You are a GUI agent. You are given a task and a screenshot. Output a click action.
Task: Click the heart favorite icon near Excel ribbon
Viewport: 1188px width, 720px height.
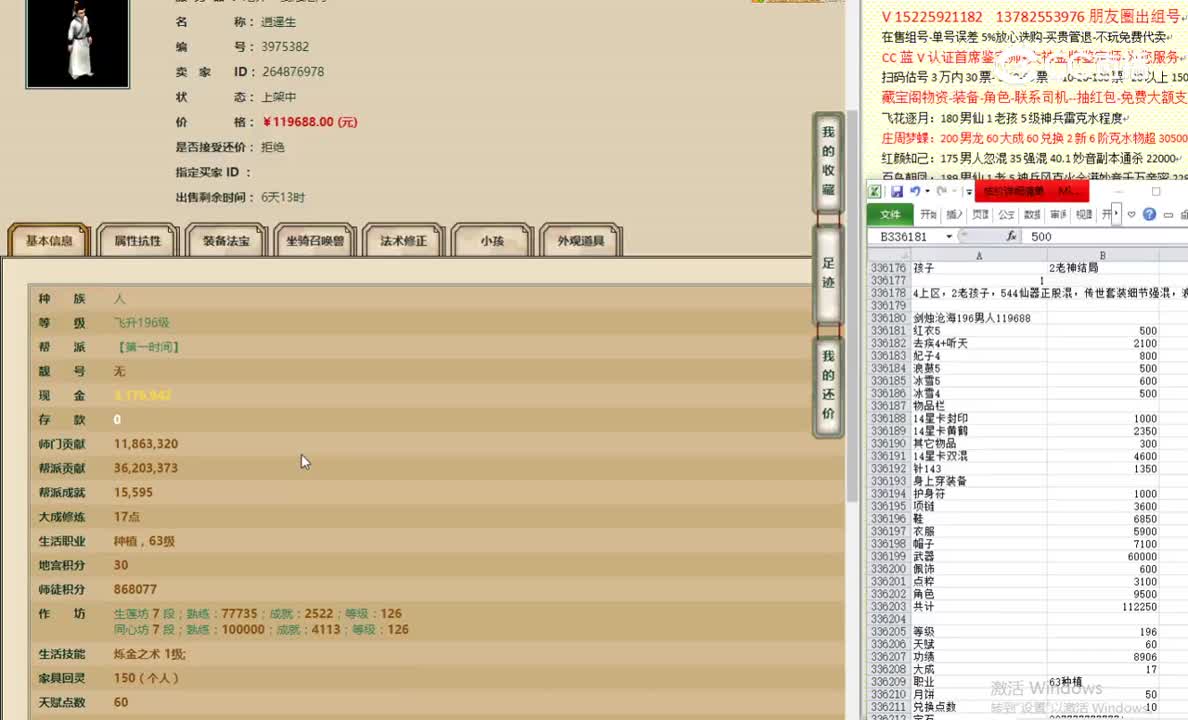(x=1131, y=214)
